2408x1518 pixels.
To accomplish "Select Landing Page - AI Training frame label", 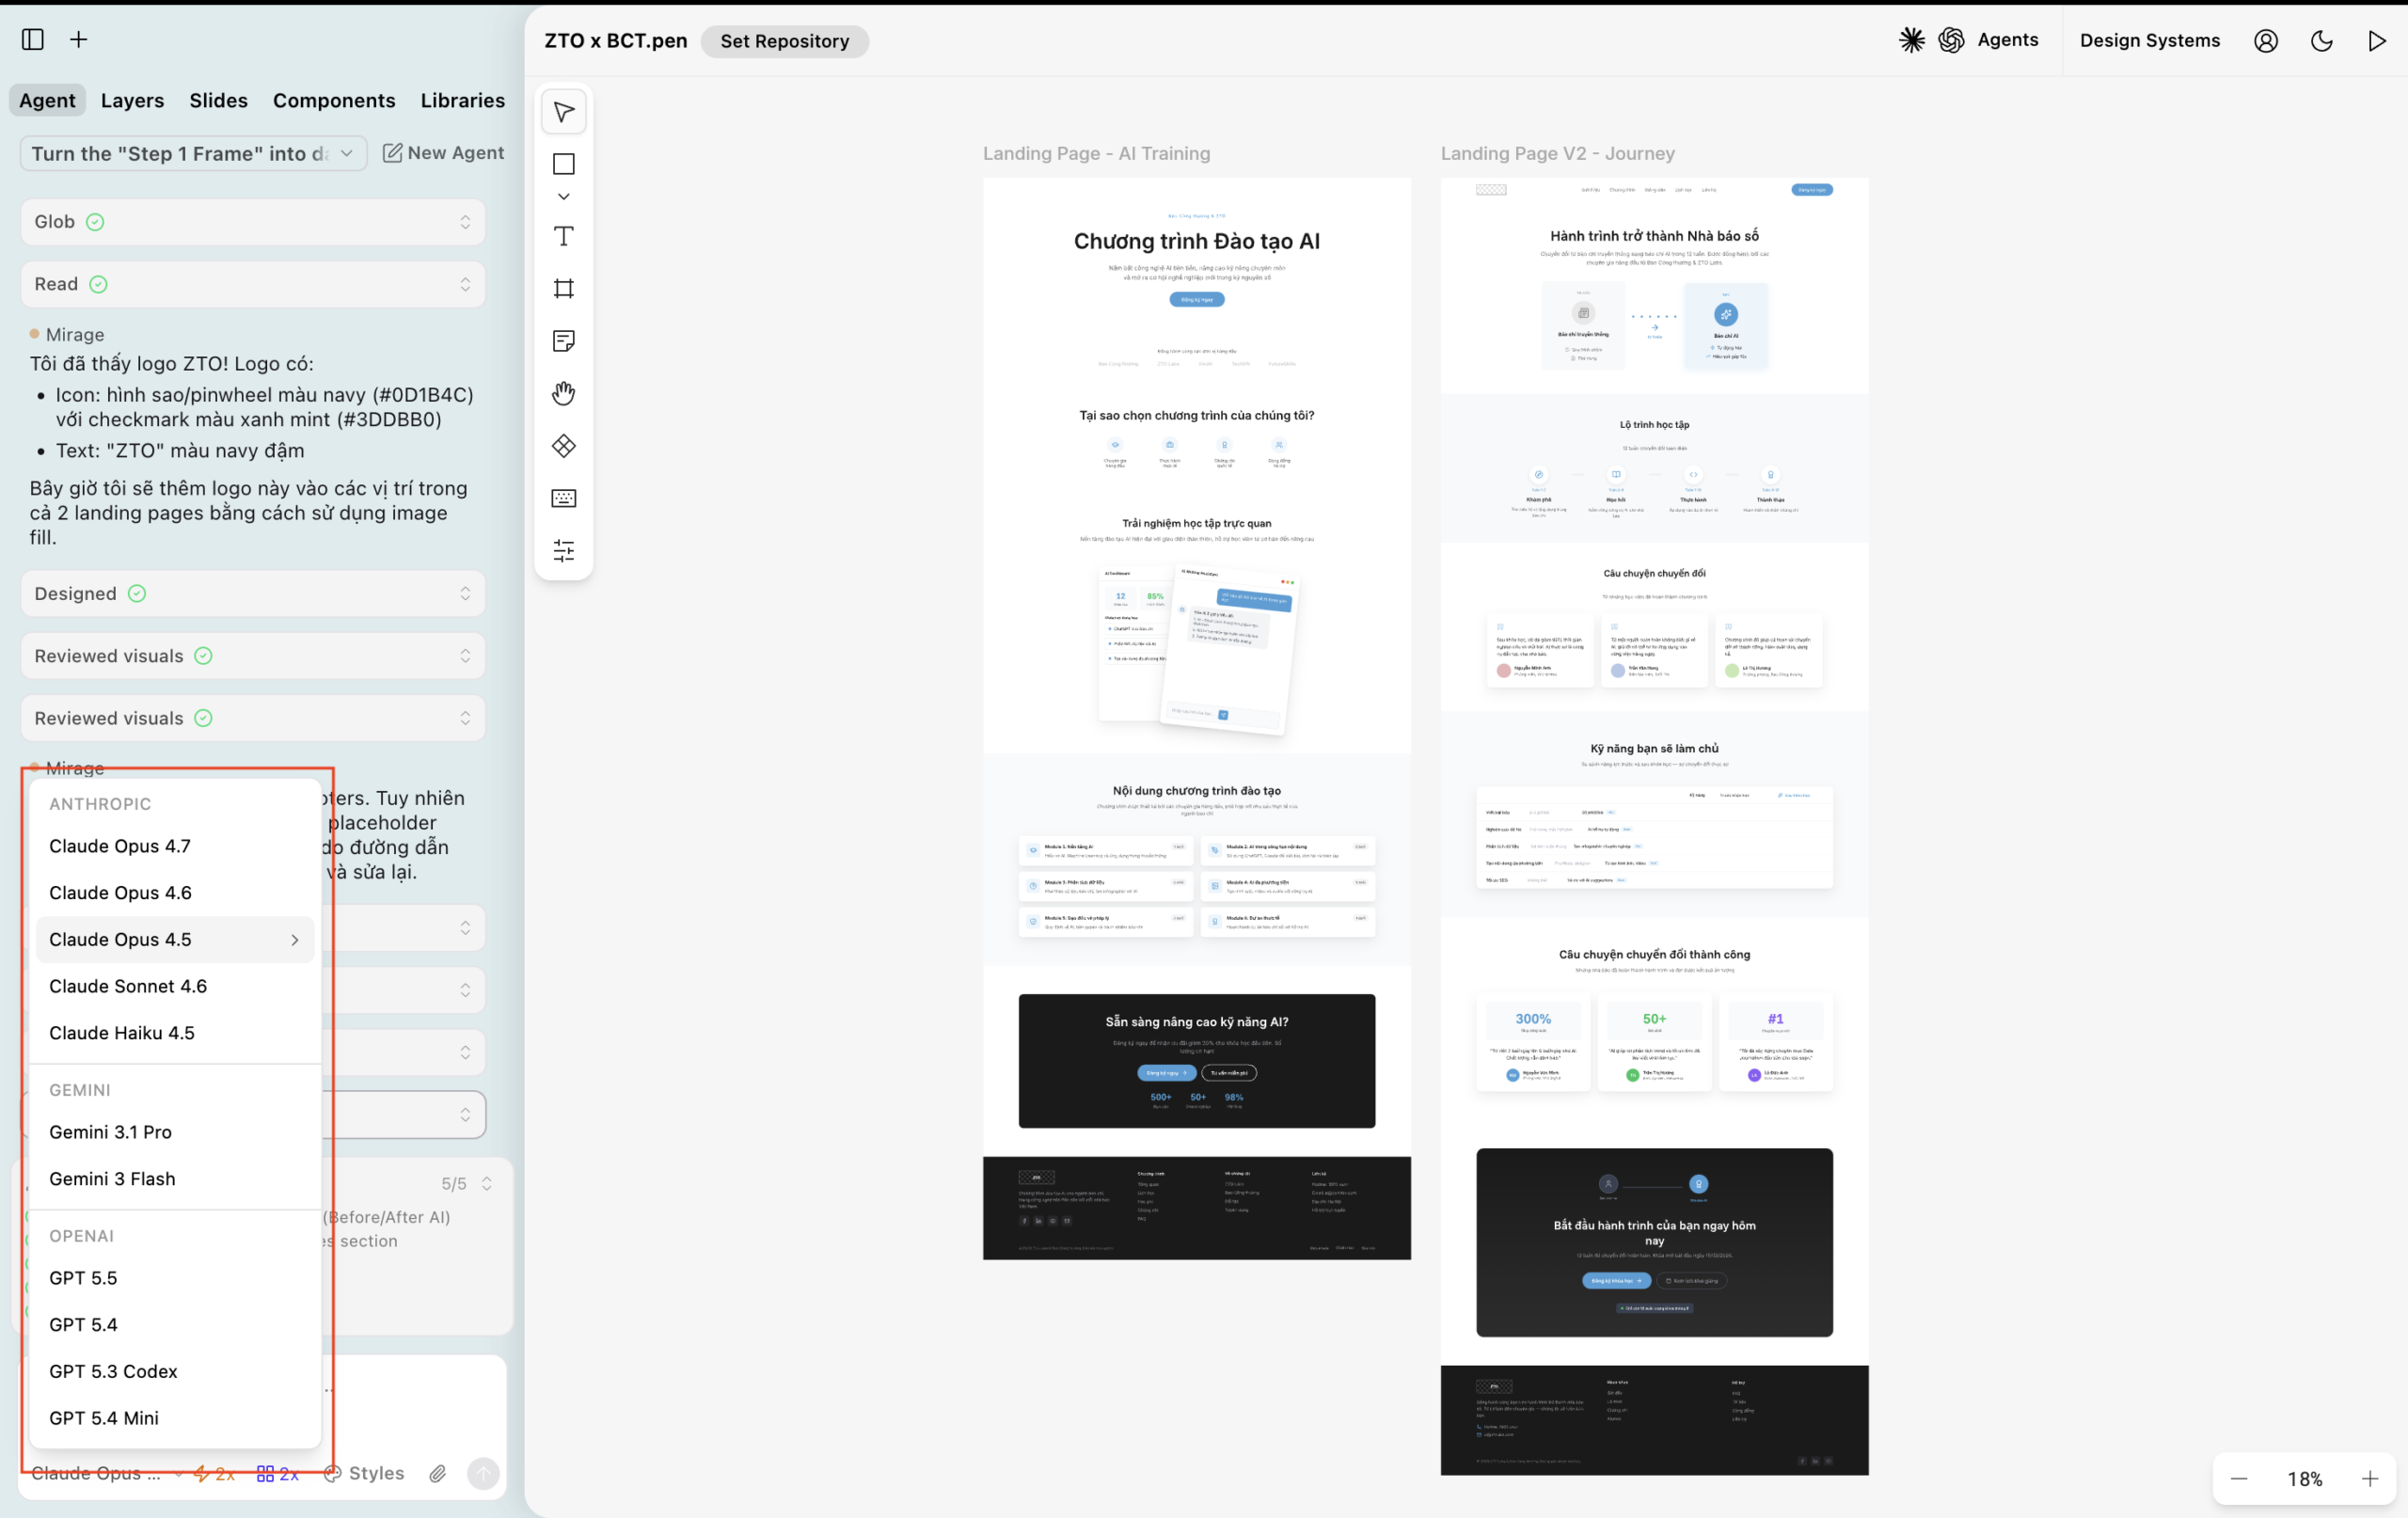I will 1096,153.
